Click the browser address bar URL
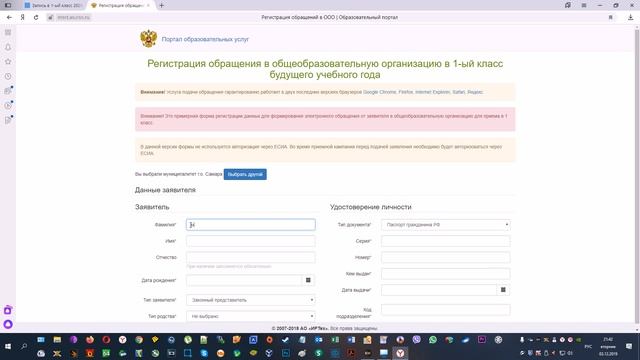Image resolution: width=640 pixels, height=360 pixels. pos(73,17)
